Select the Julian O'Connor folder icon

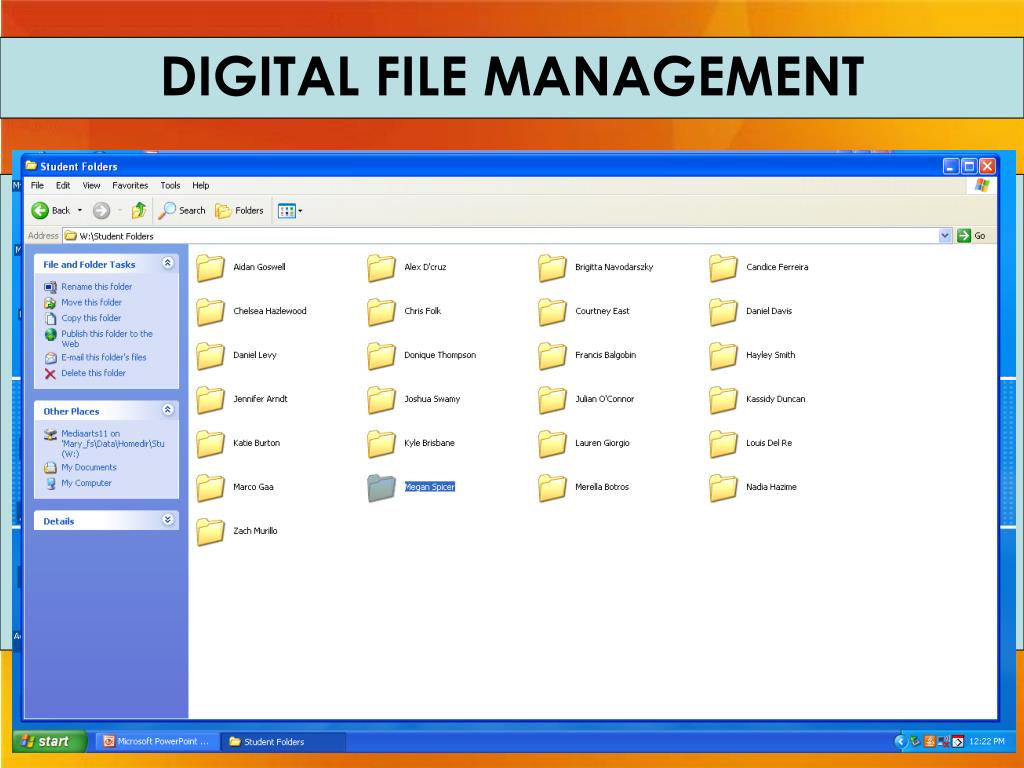coord(552,400)
